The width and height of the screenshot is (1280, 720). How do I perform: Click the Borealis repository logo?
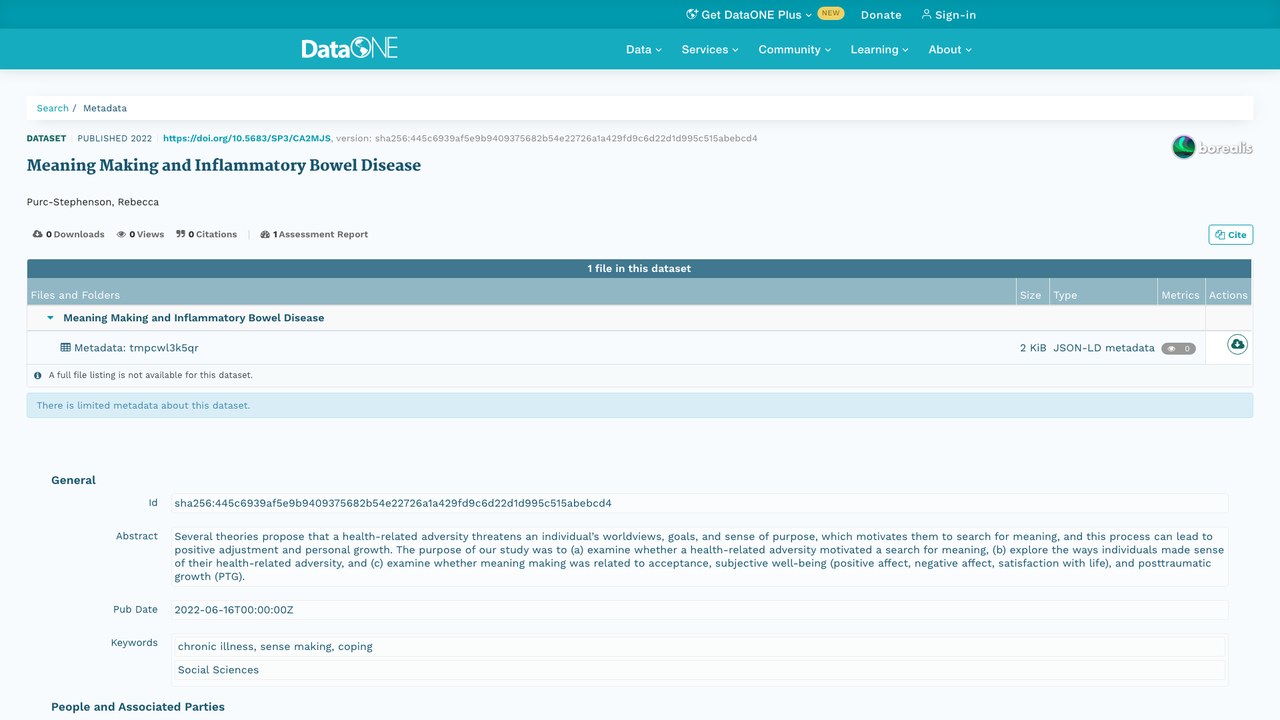click(1212, 148)
